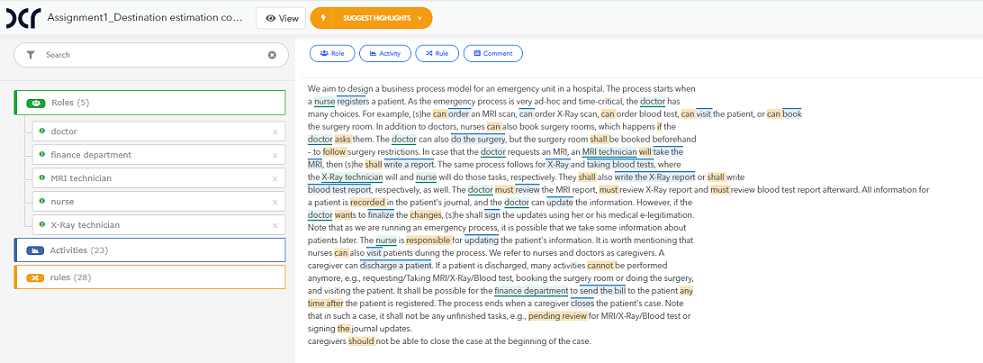983x363 pixels.
Task: Click the shuffle icon in Rule button
Action: pyautogui.click(x=429, y=54)
